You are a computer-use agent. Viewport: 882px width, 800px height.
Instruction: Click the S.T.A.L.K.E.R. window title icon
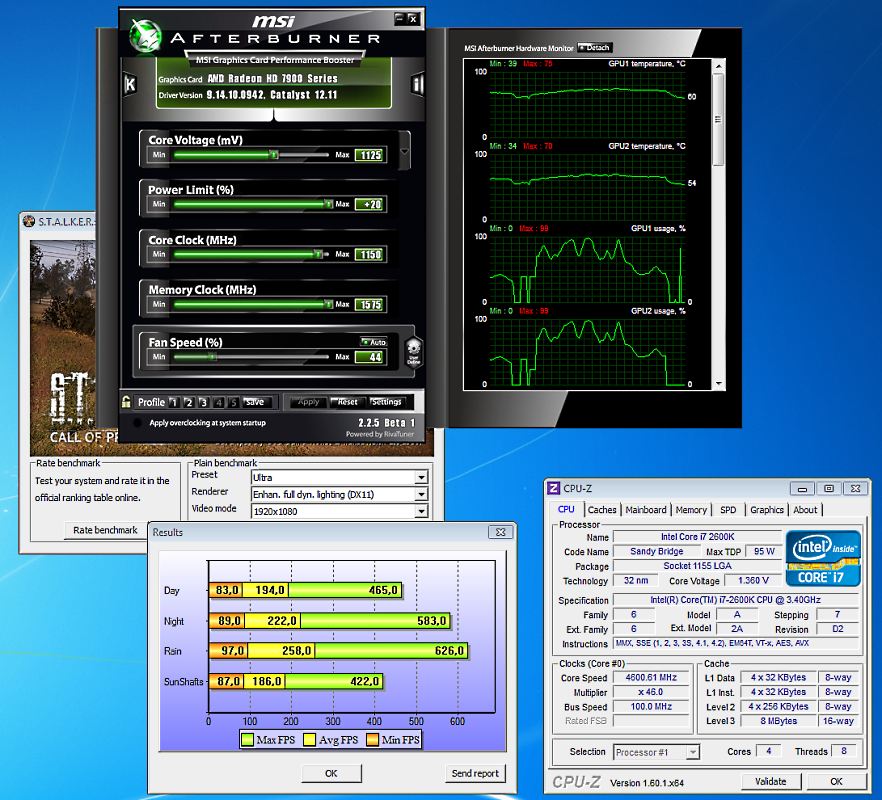(x=29, y=221)
